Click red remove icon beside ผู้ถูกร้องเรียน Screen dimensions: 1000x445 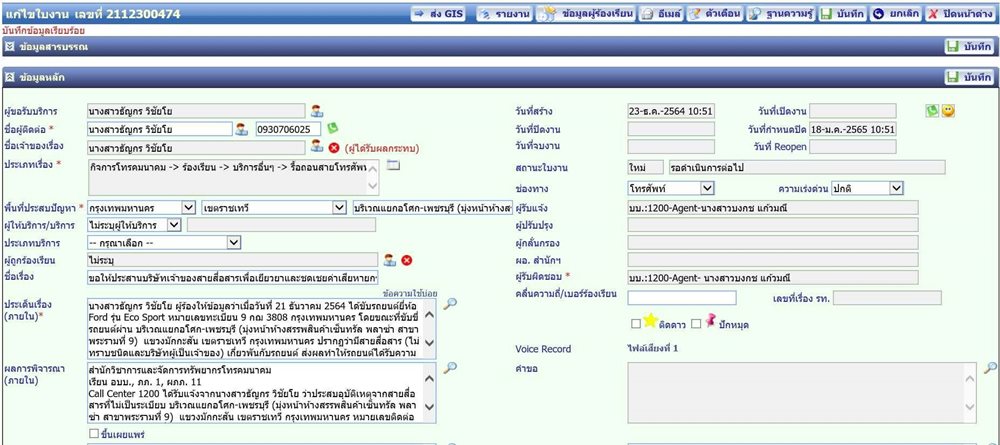(x=406, y=260)
